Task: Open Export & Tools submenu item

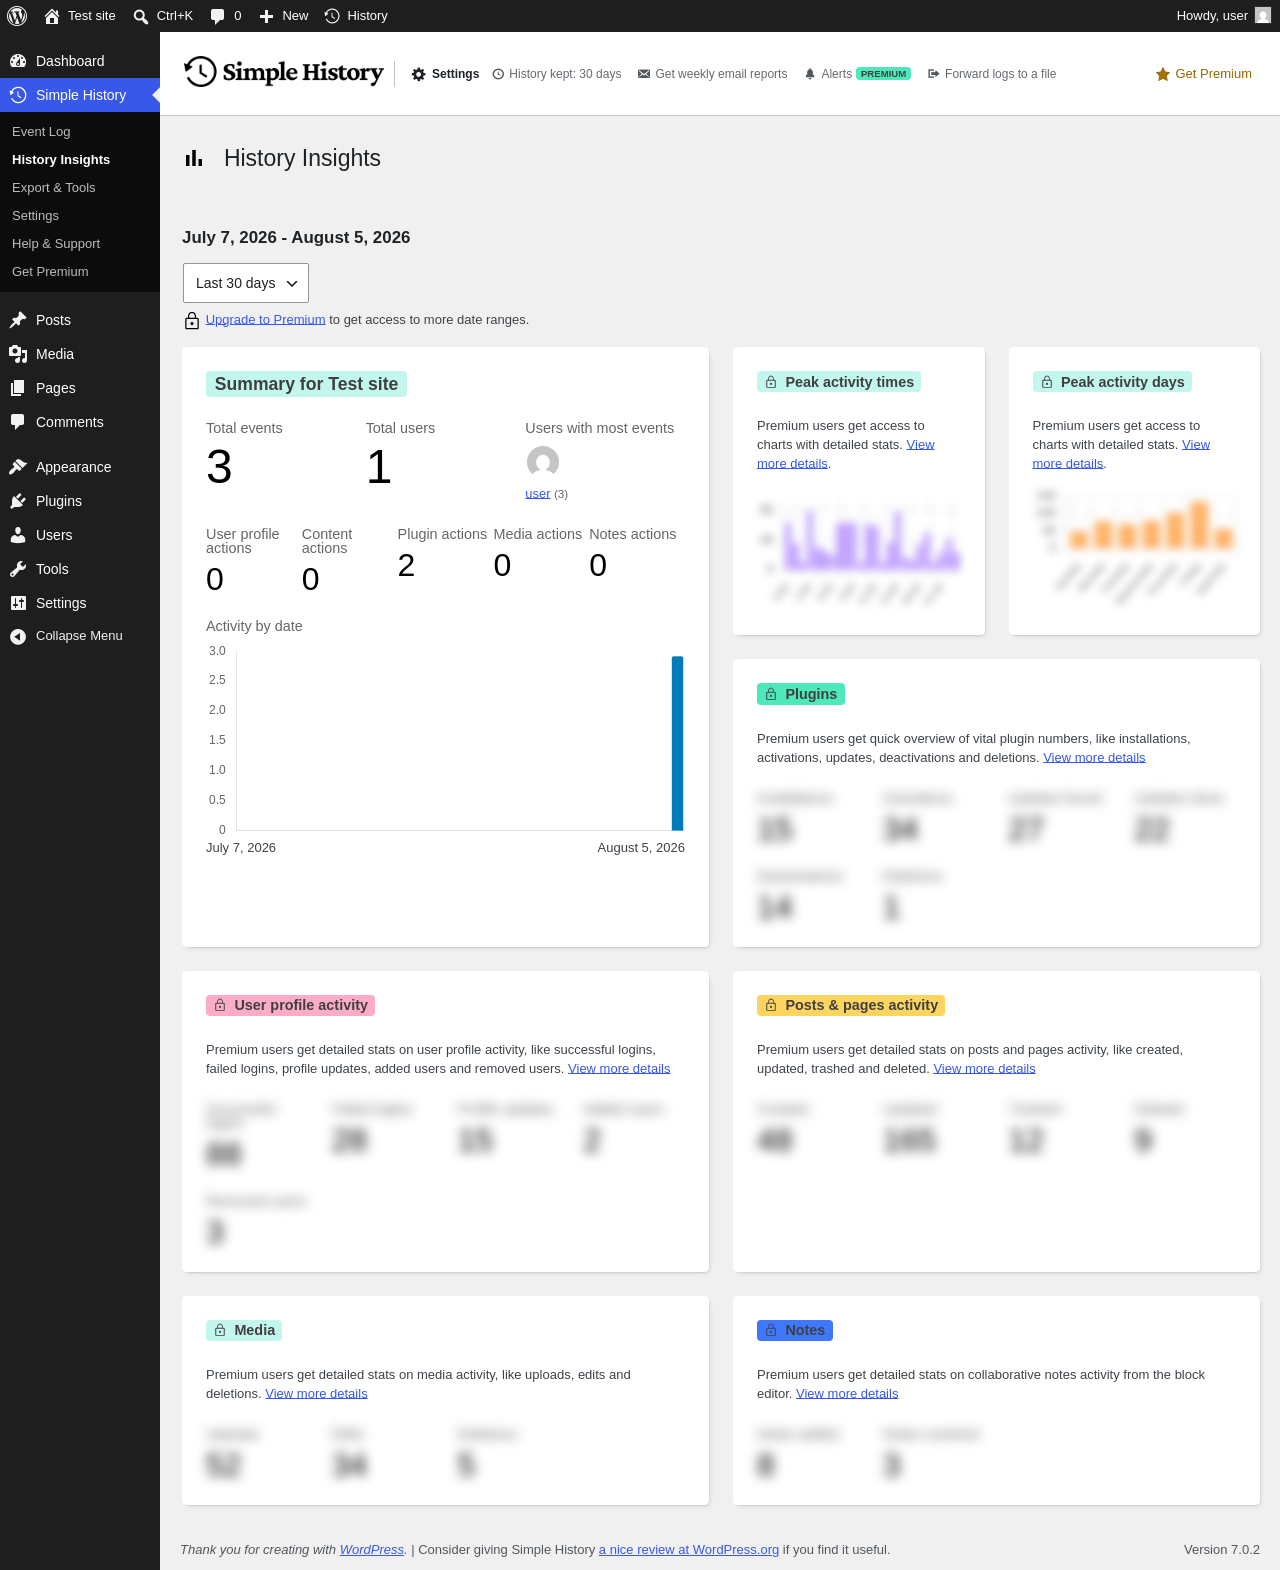Action: coord(54,188)
